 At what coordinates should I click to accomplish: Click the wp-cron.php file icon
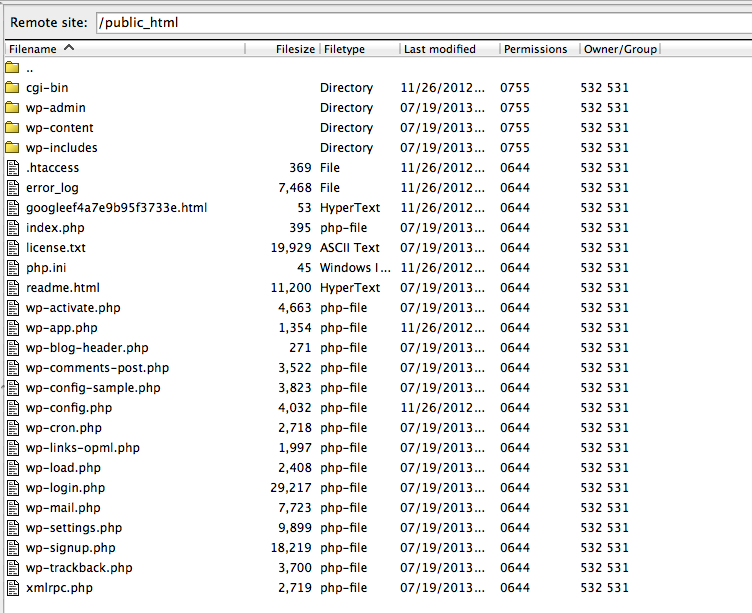click(13, 428)
